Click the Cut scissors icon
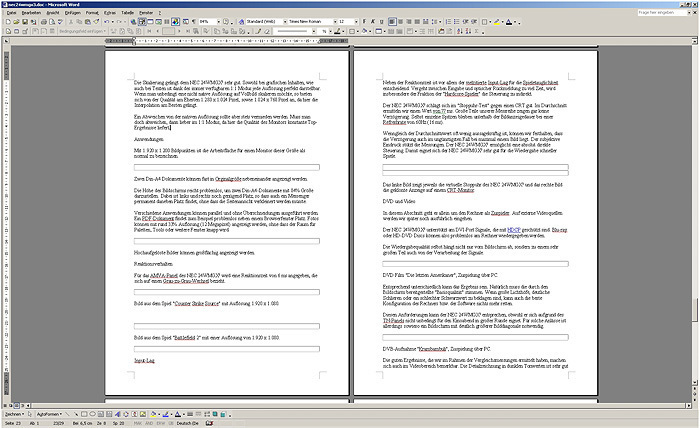700x428 pixels. tap(71, 21)
